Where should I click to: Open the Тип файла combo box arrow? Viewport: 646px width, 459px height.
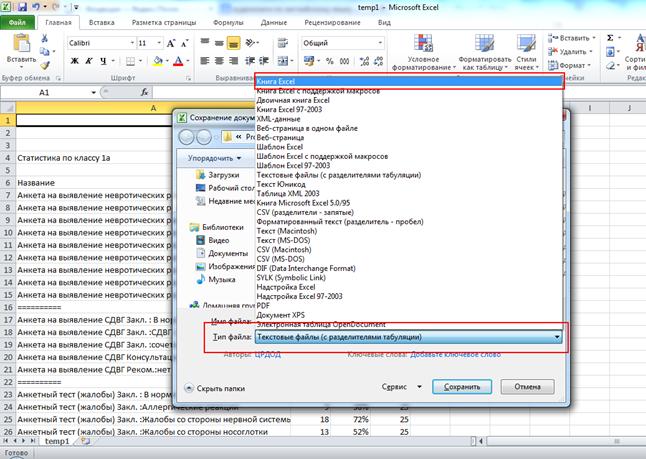(554, 338)
